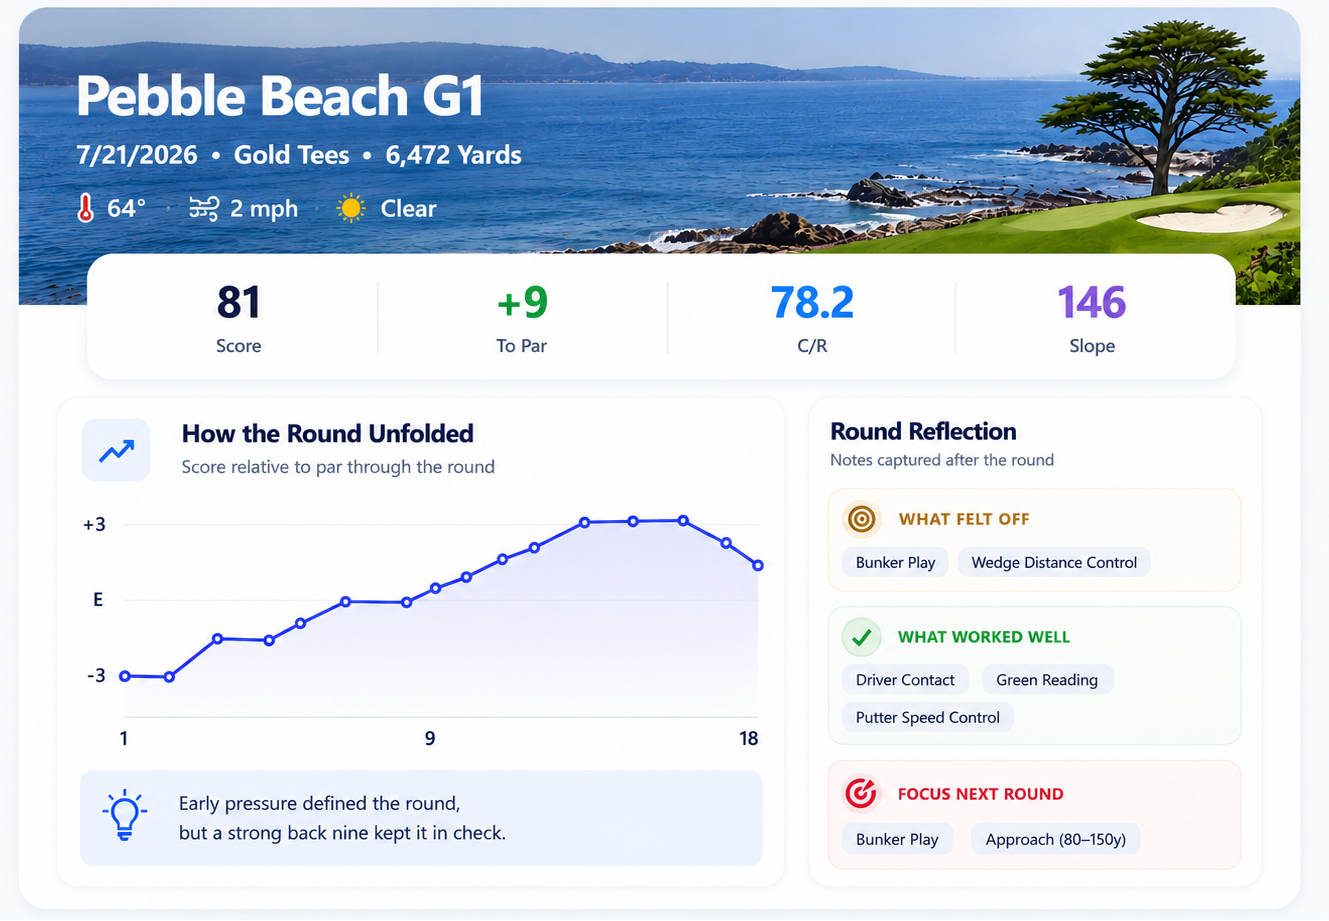Click the hole 18 chart data point
1329x921 pixels.
(758, 566)
